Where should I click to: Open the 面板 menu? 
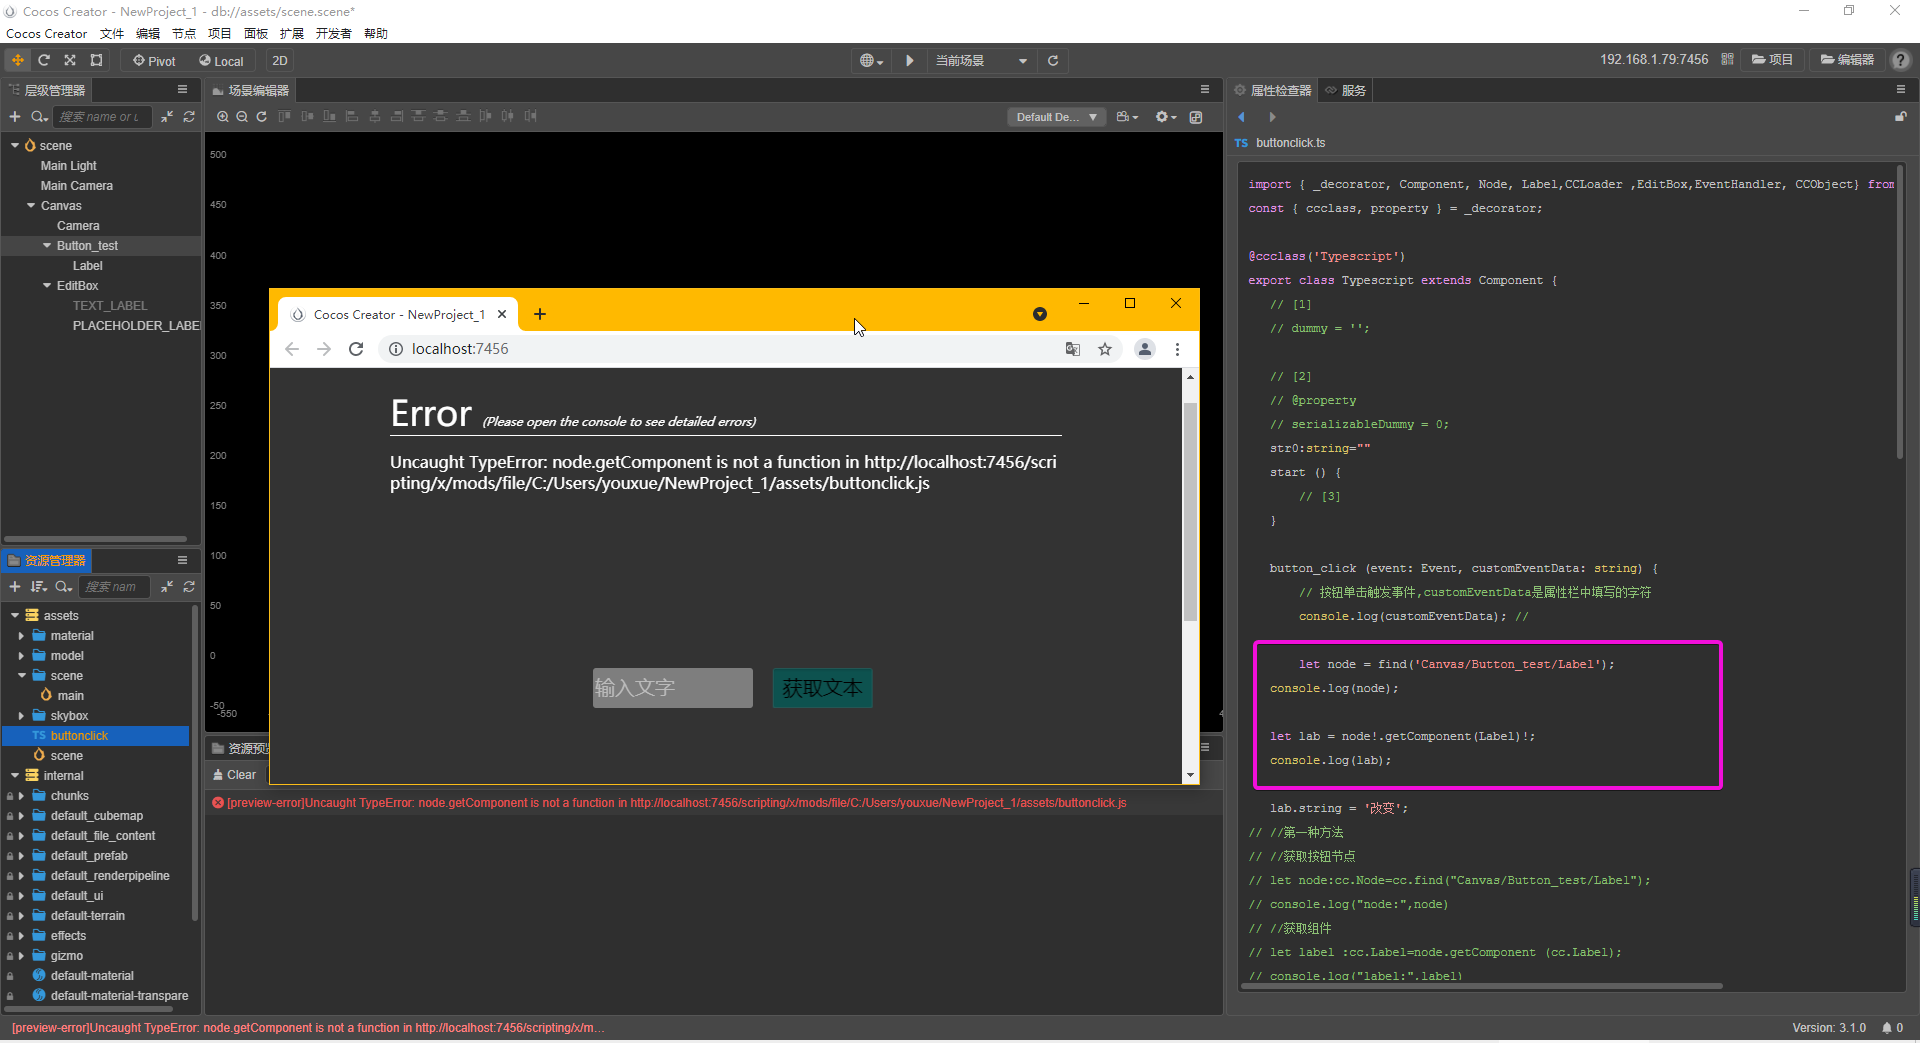coord(256,34)
